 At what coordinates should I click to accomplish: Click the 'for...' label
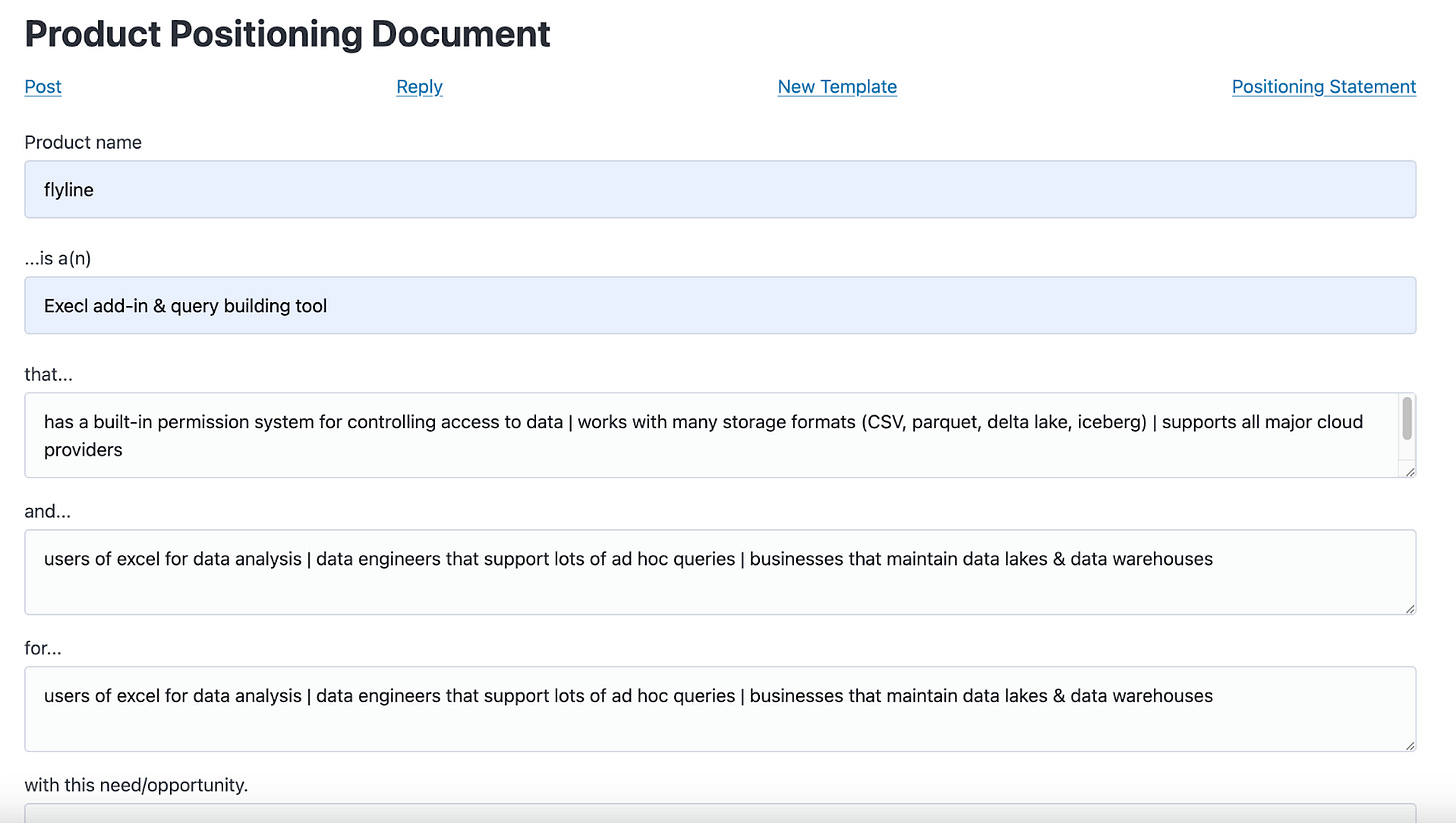tap(43, 648)
